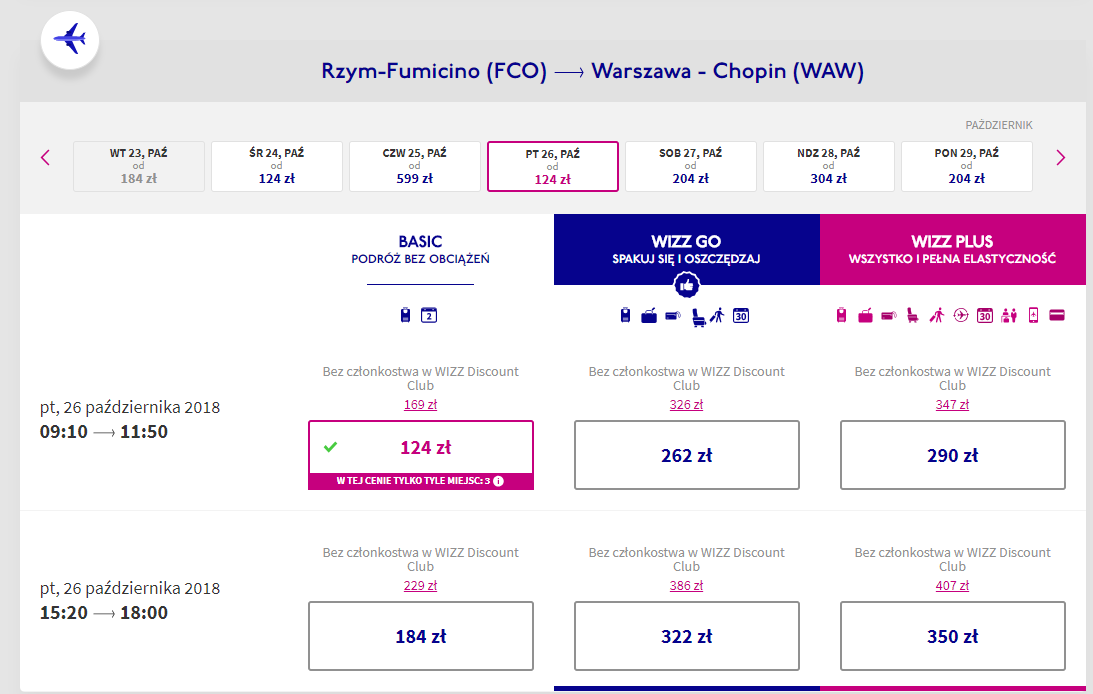Click WIZZ PLUS checked baggage icon
1093x694 pixels.
tap(889, 316)
